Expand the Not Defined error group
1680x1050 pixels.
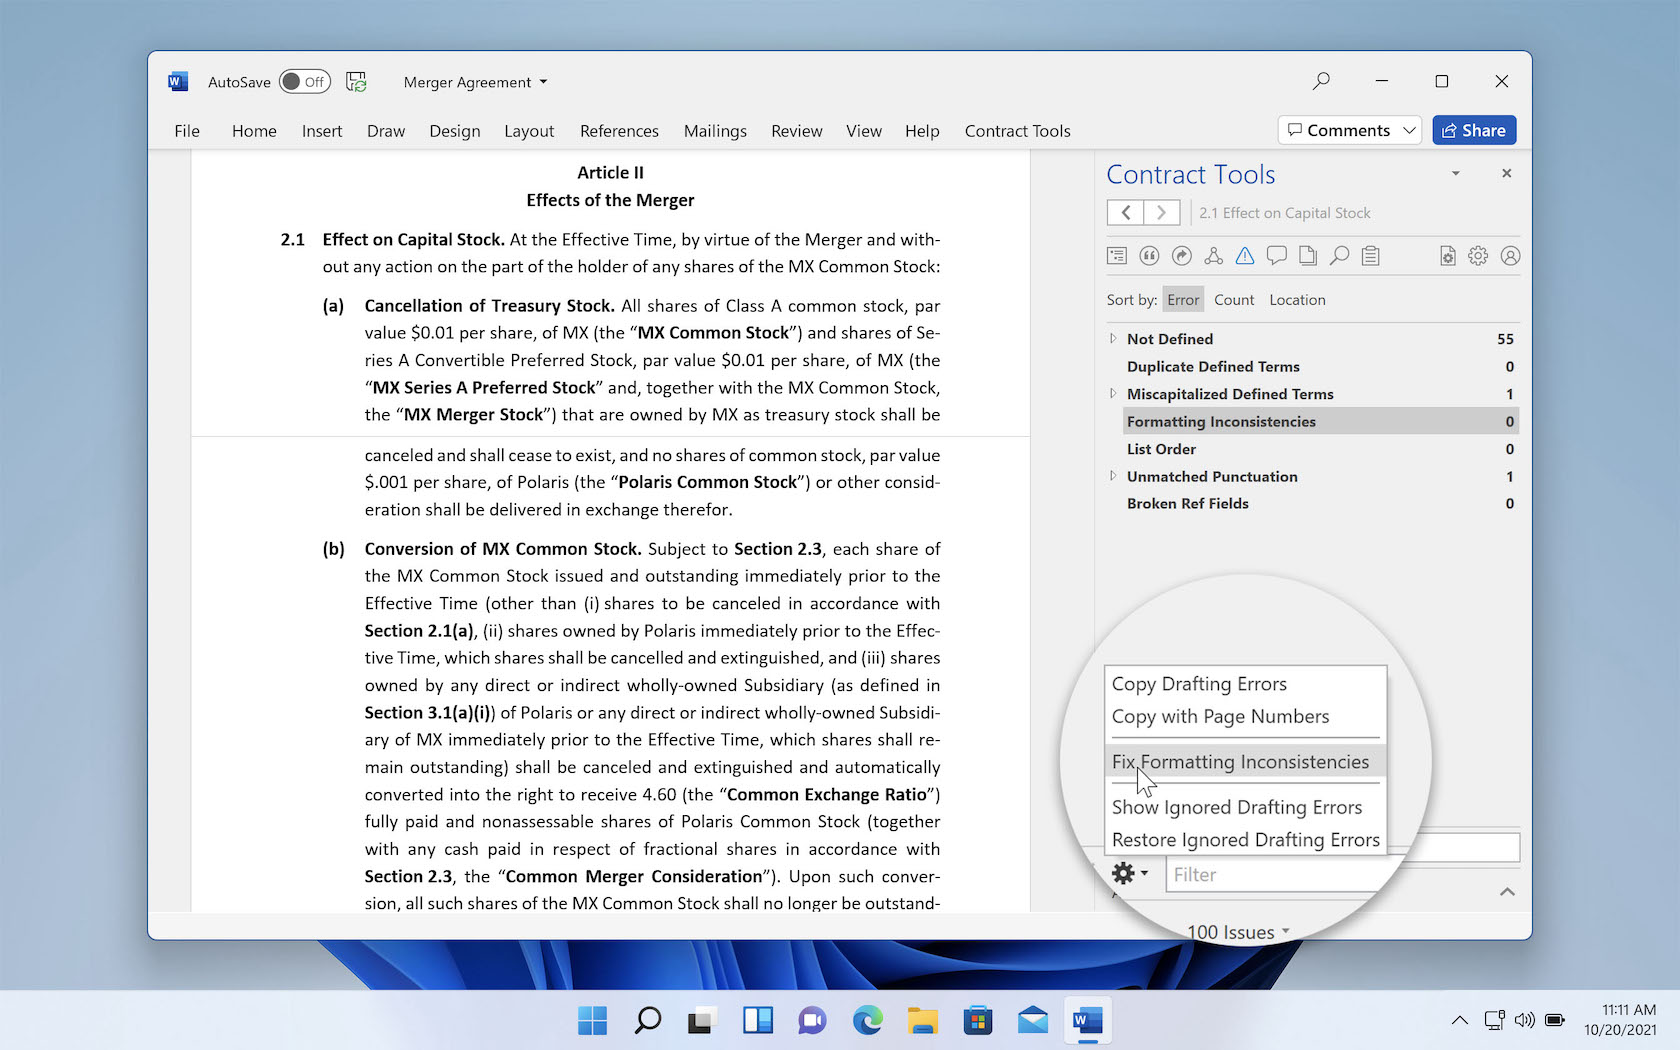[x=1113, y=339]
